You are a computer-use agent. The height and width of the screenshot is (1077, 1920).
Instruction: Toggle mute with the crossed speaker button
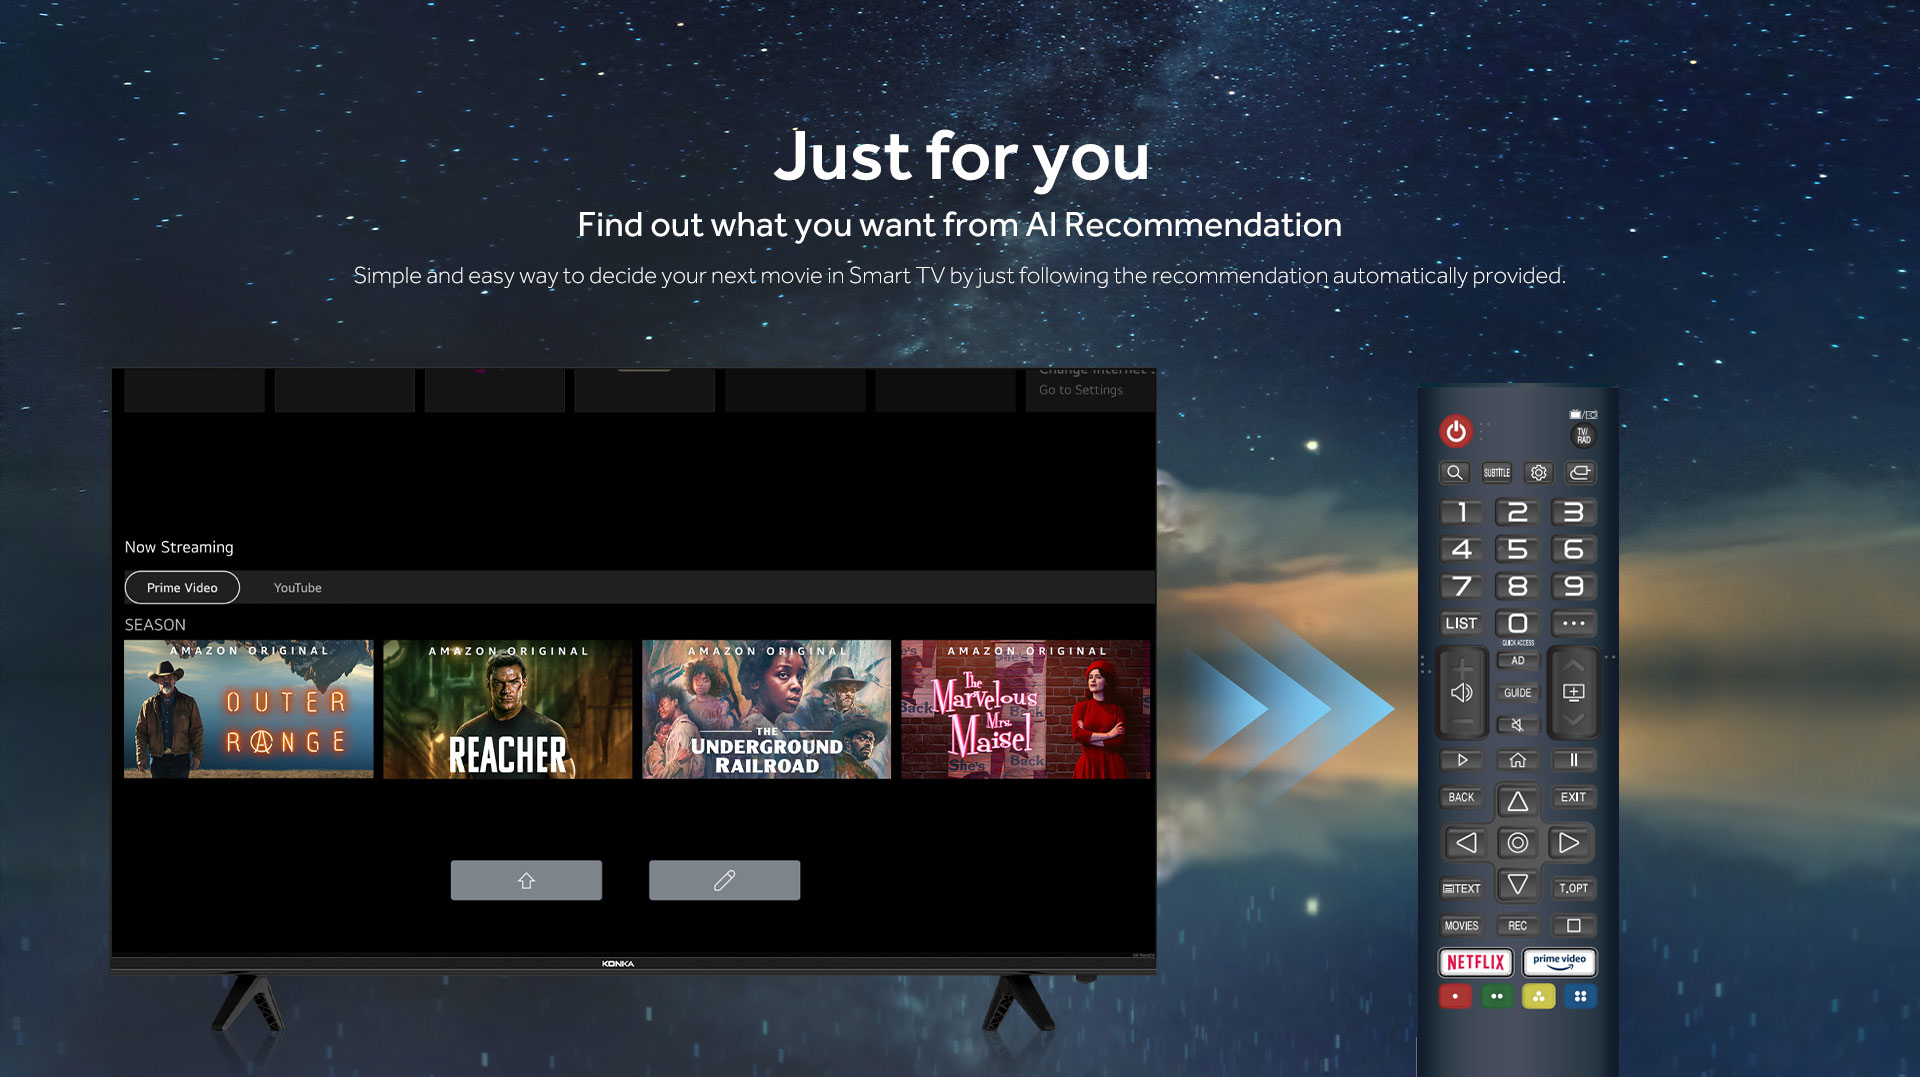click(x=1518, y=725)
